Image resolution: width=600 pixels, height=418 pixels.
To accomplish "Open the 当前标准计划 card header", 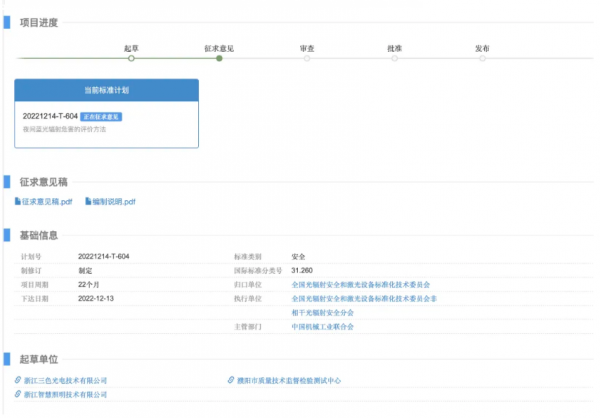I will 107,89.
